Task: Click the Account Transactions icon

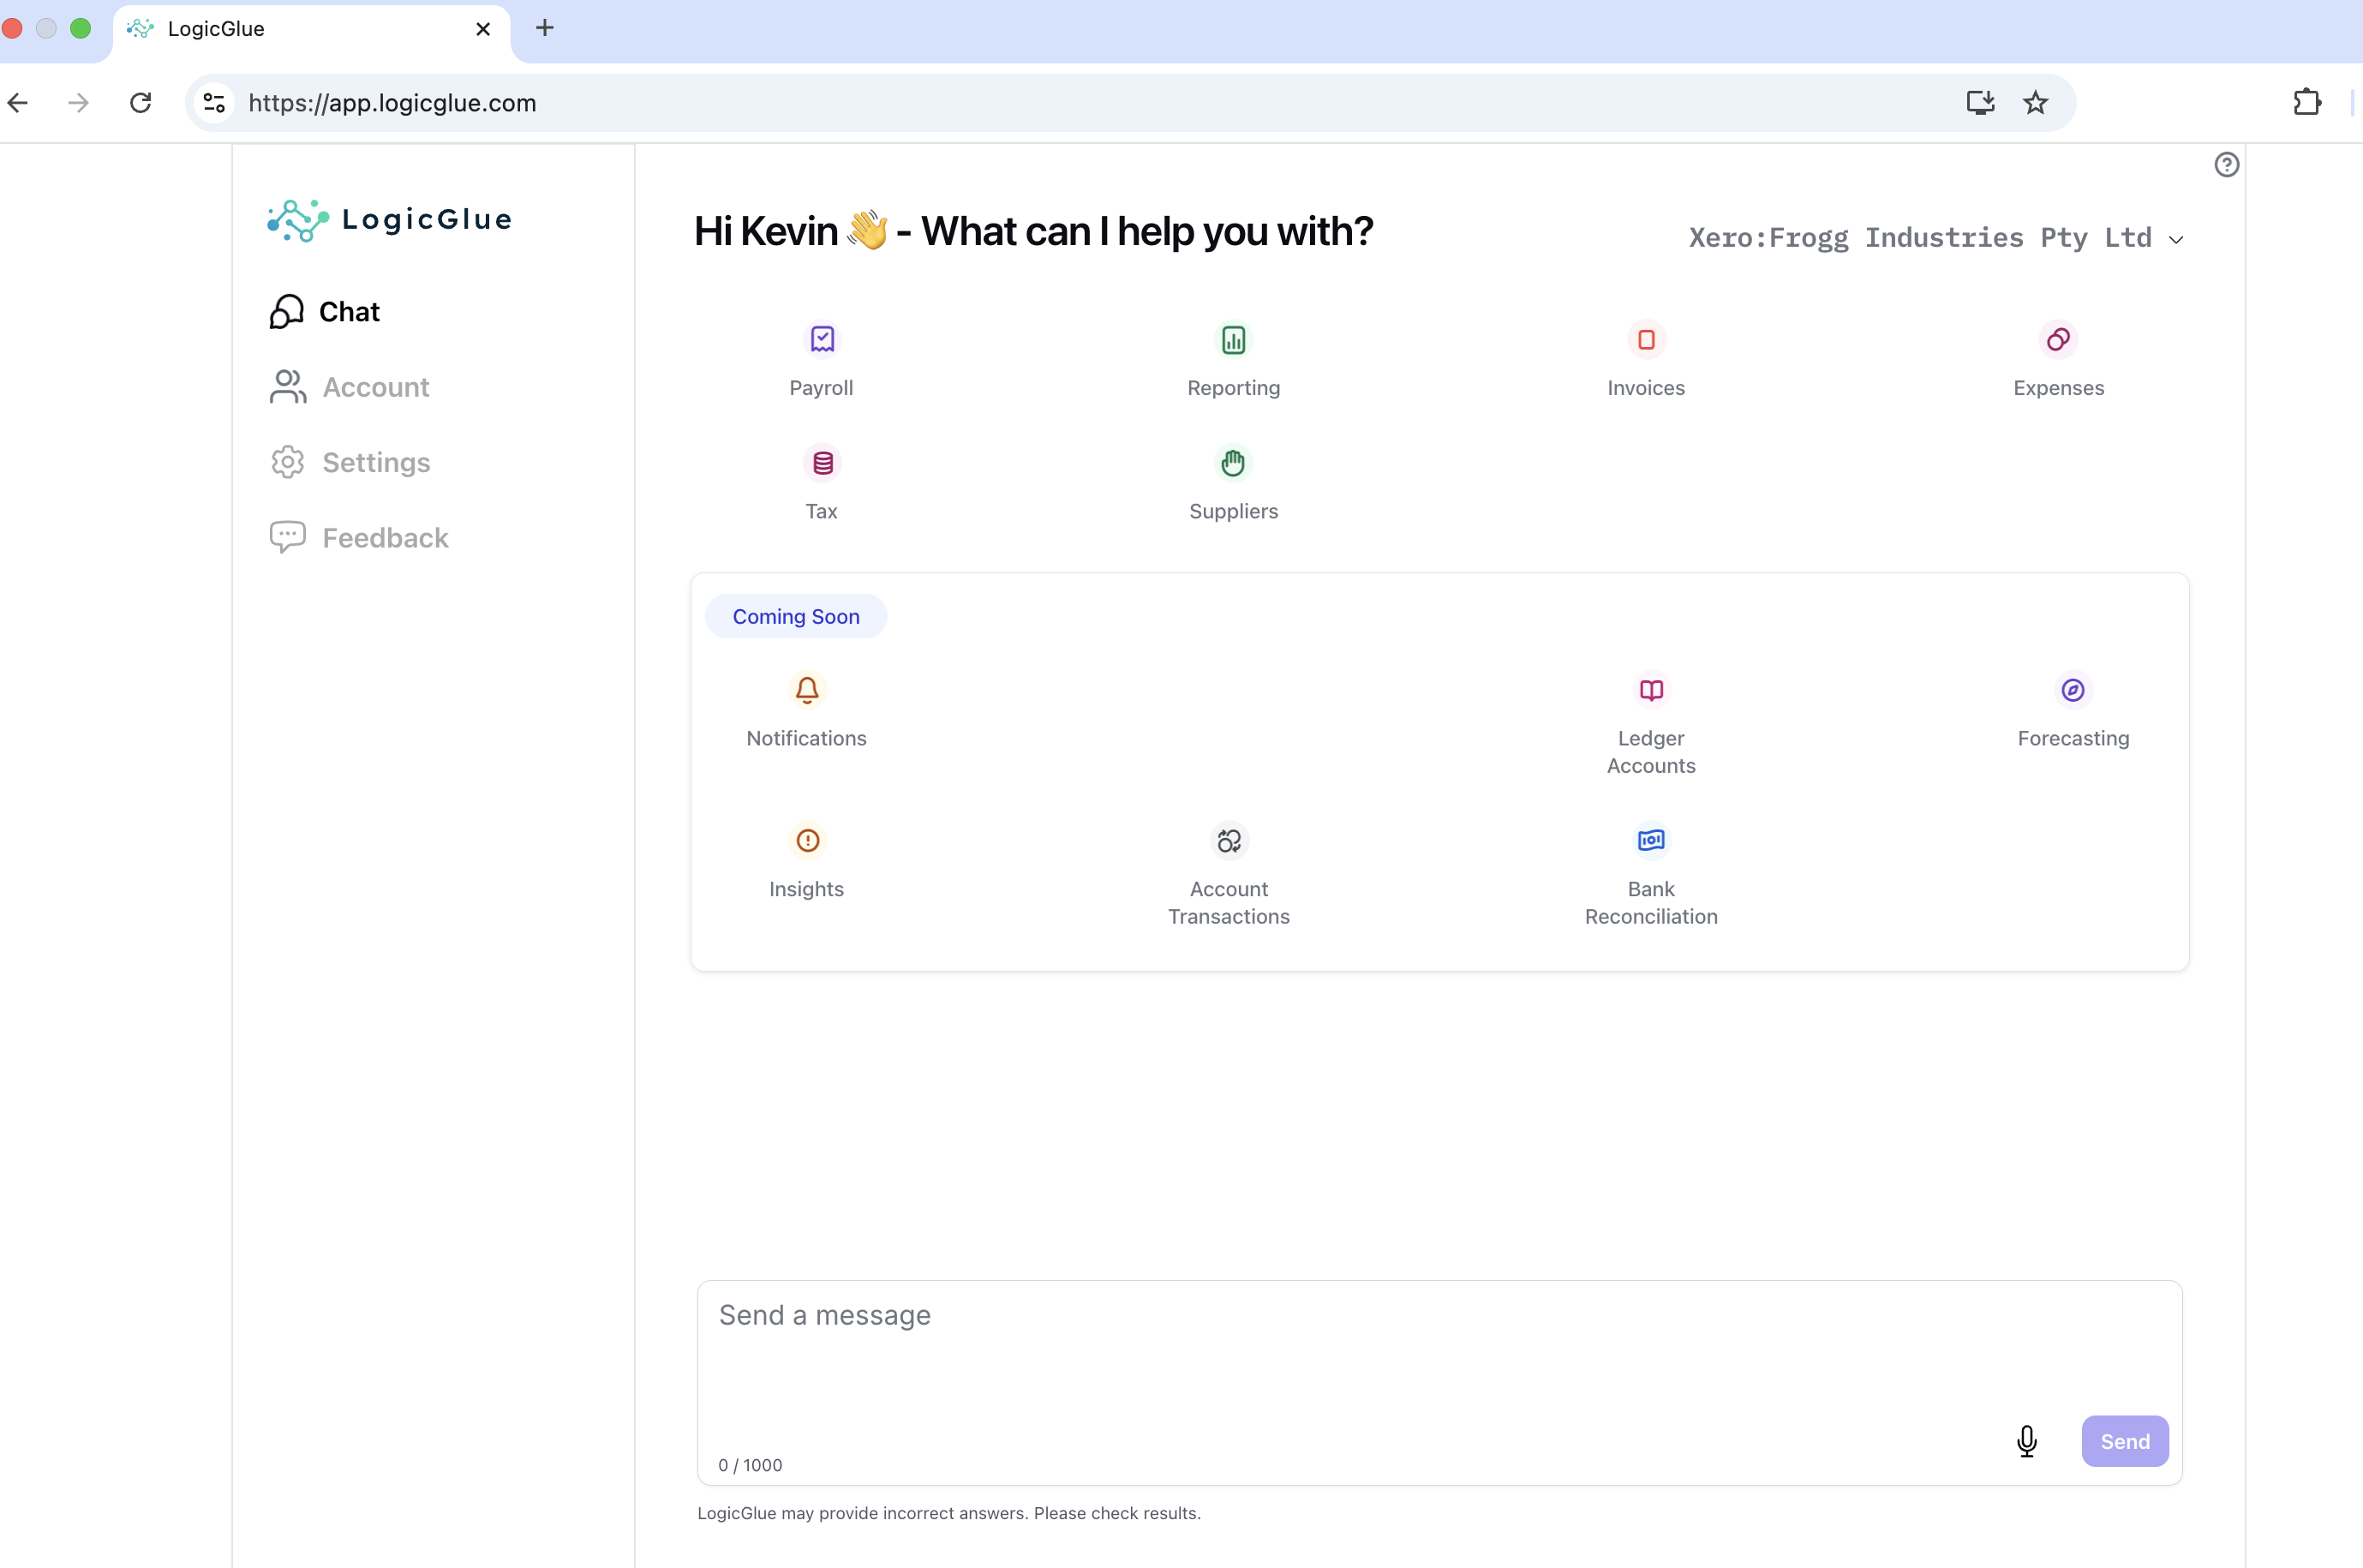Action: pos(1229,841)
